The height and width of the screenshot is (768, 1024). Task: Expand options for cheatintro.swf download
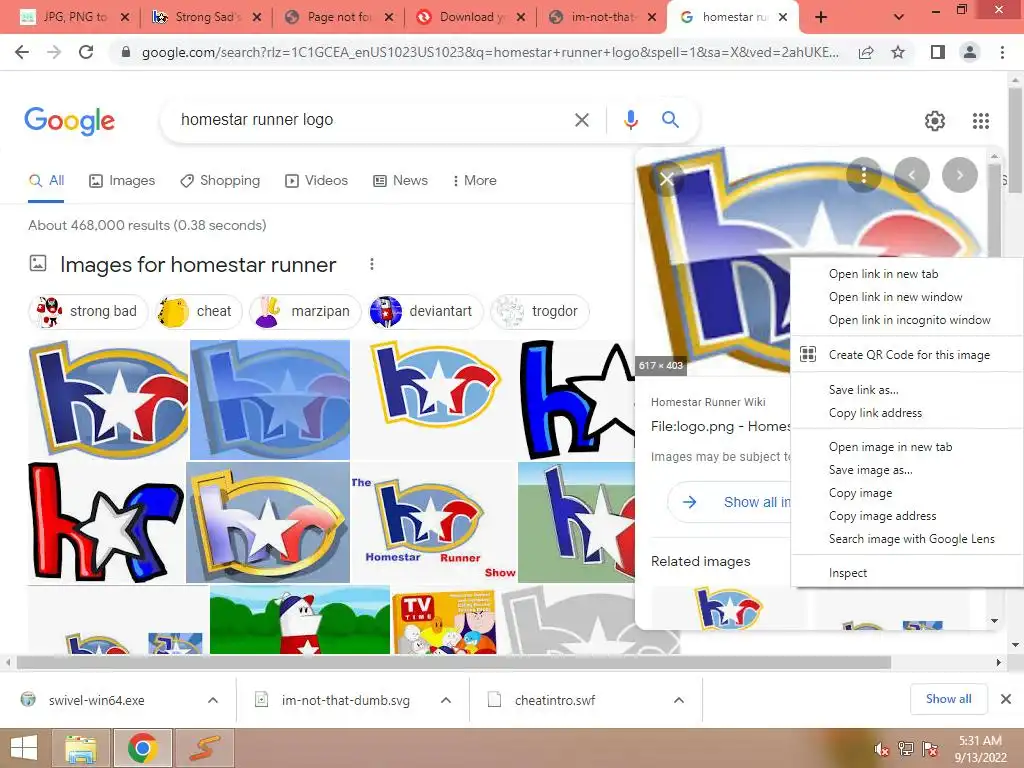[x=679, y=700]
